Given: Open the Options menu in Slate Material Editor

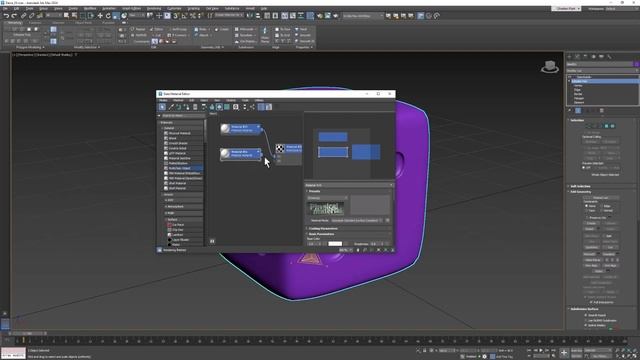Looking at the screenshot, I should pyautogui.click(x=231, y=100).
